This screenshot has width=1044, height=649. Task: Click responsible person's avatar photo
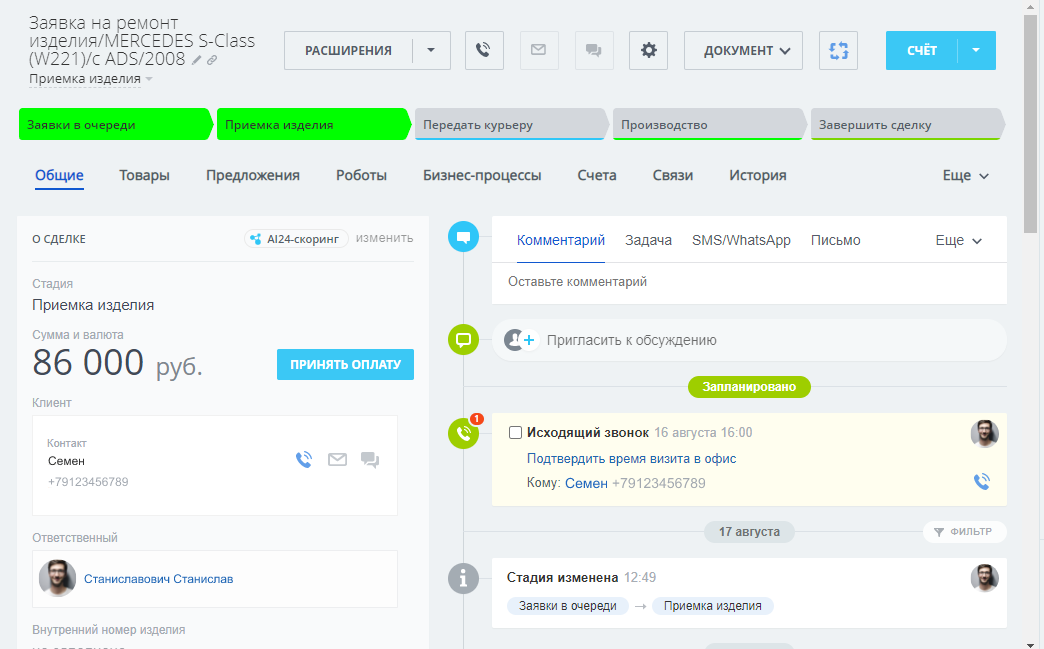[57, 578]
